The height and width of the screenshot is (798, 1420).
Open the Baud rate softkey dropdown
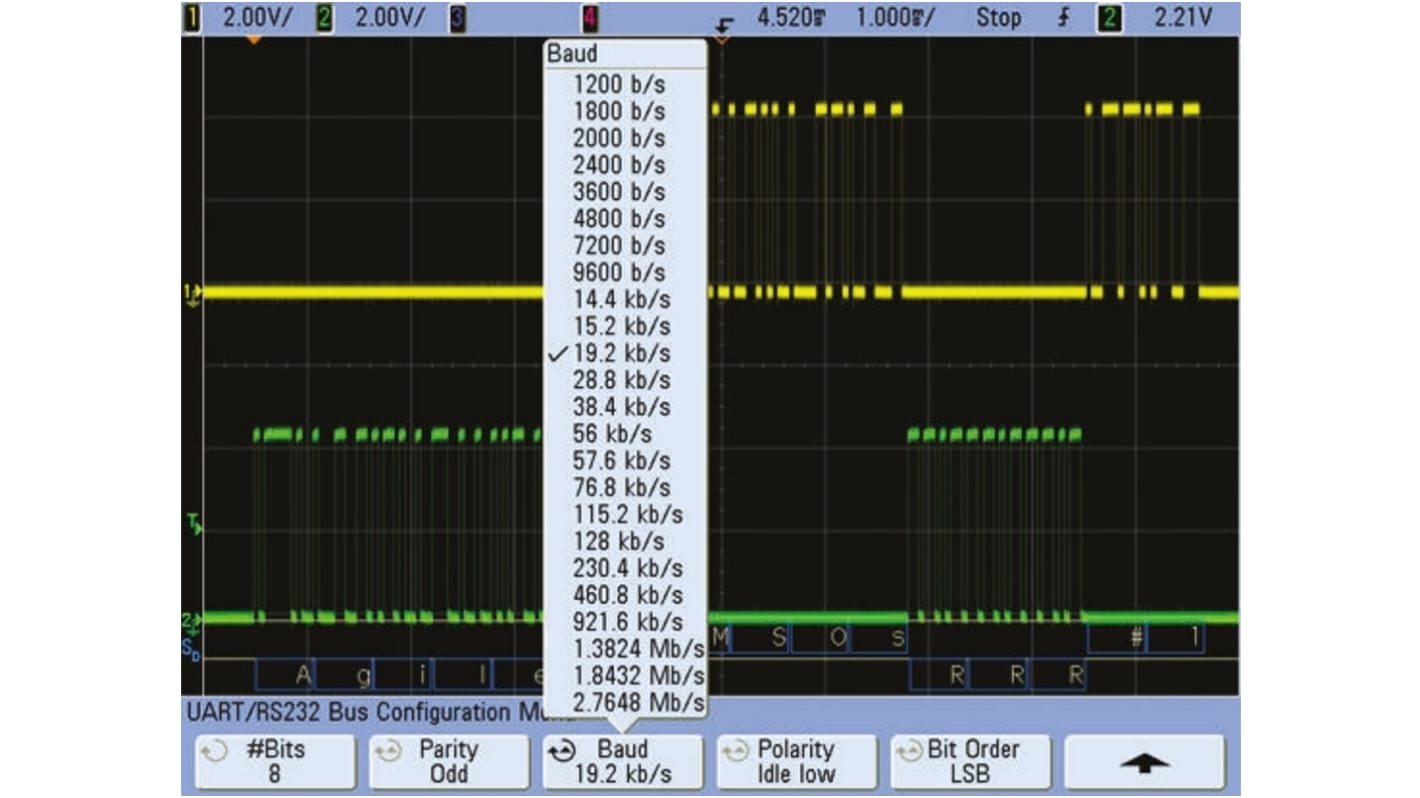coord(622,761)
